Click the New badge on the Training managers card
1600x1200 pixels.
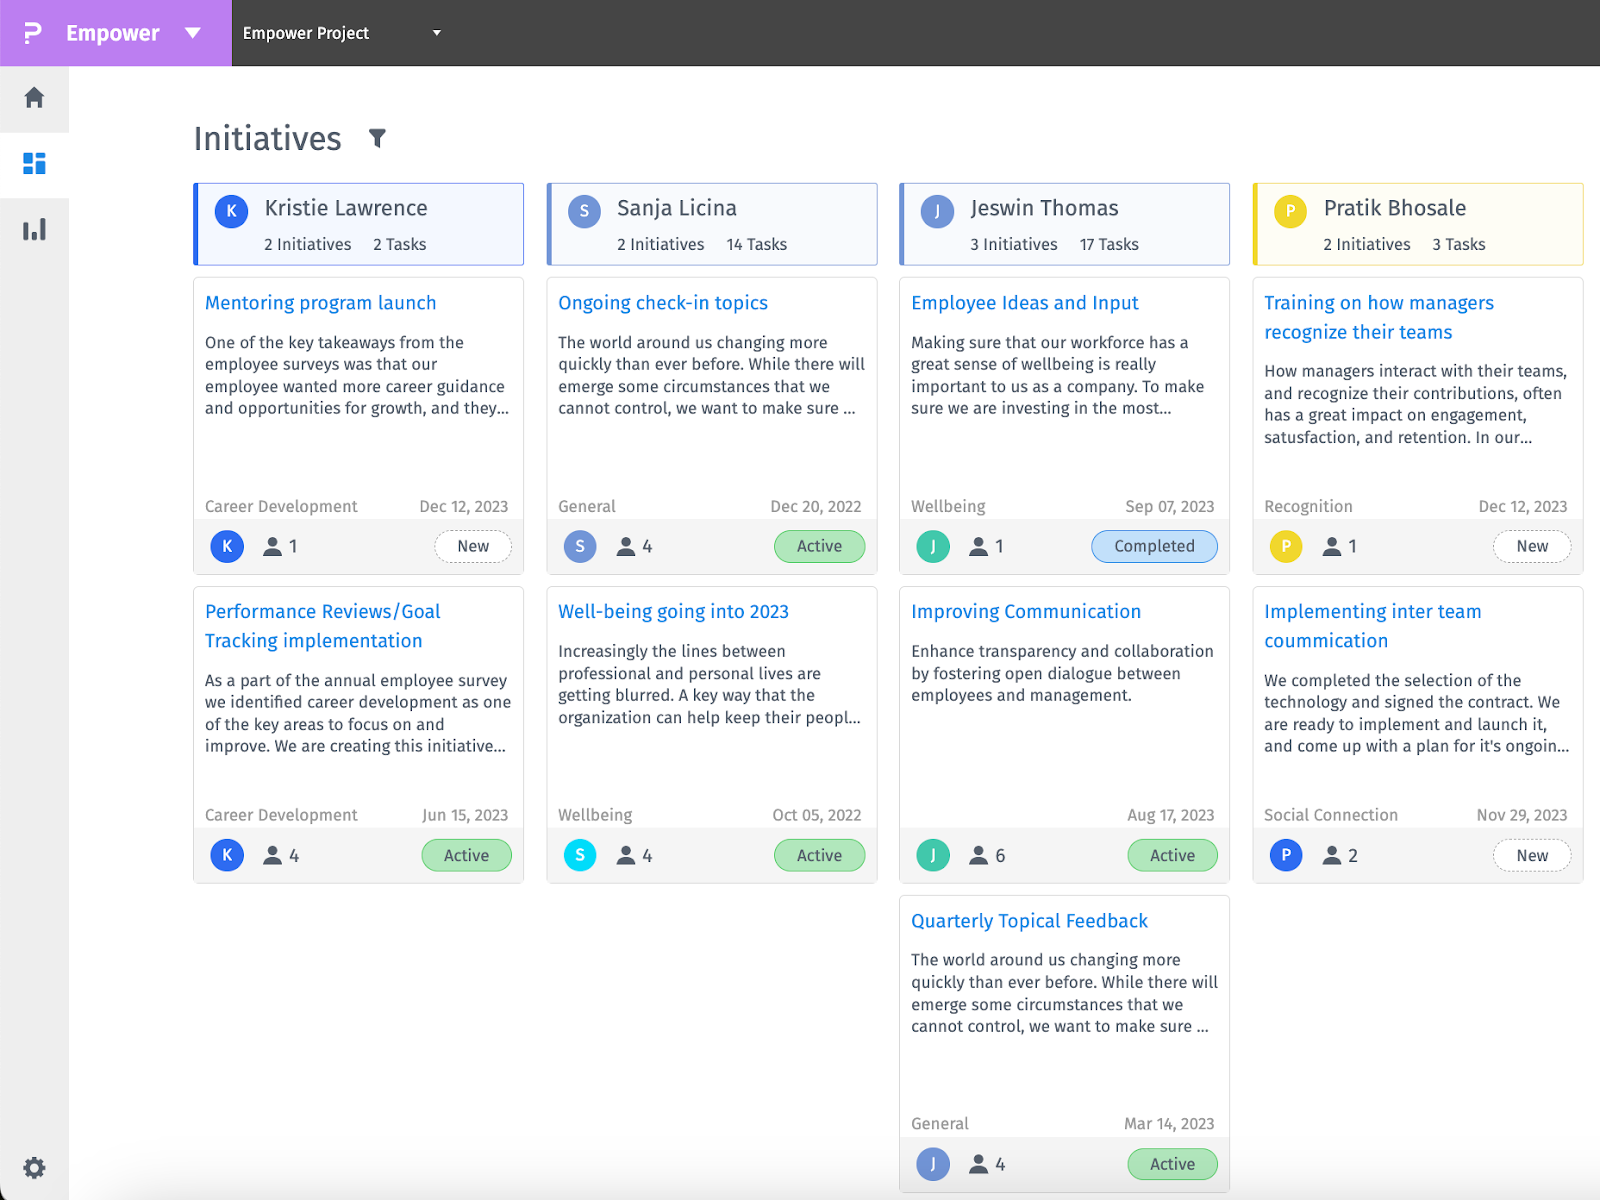1532,546
